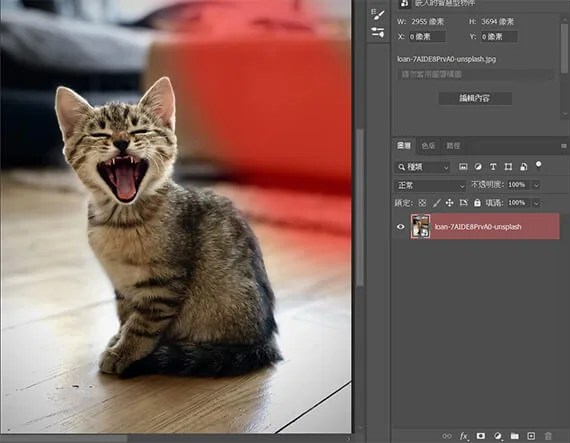
Task: Click the X position input field
Action: [427, 37]
